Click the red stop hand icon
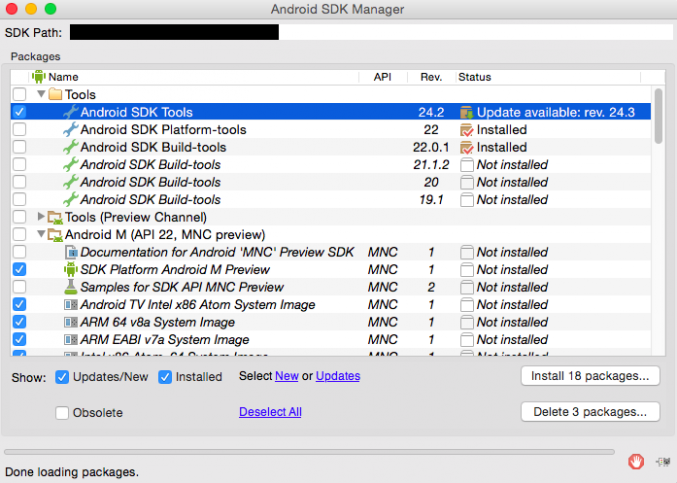Screen dimensions: 677x483 636,461
